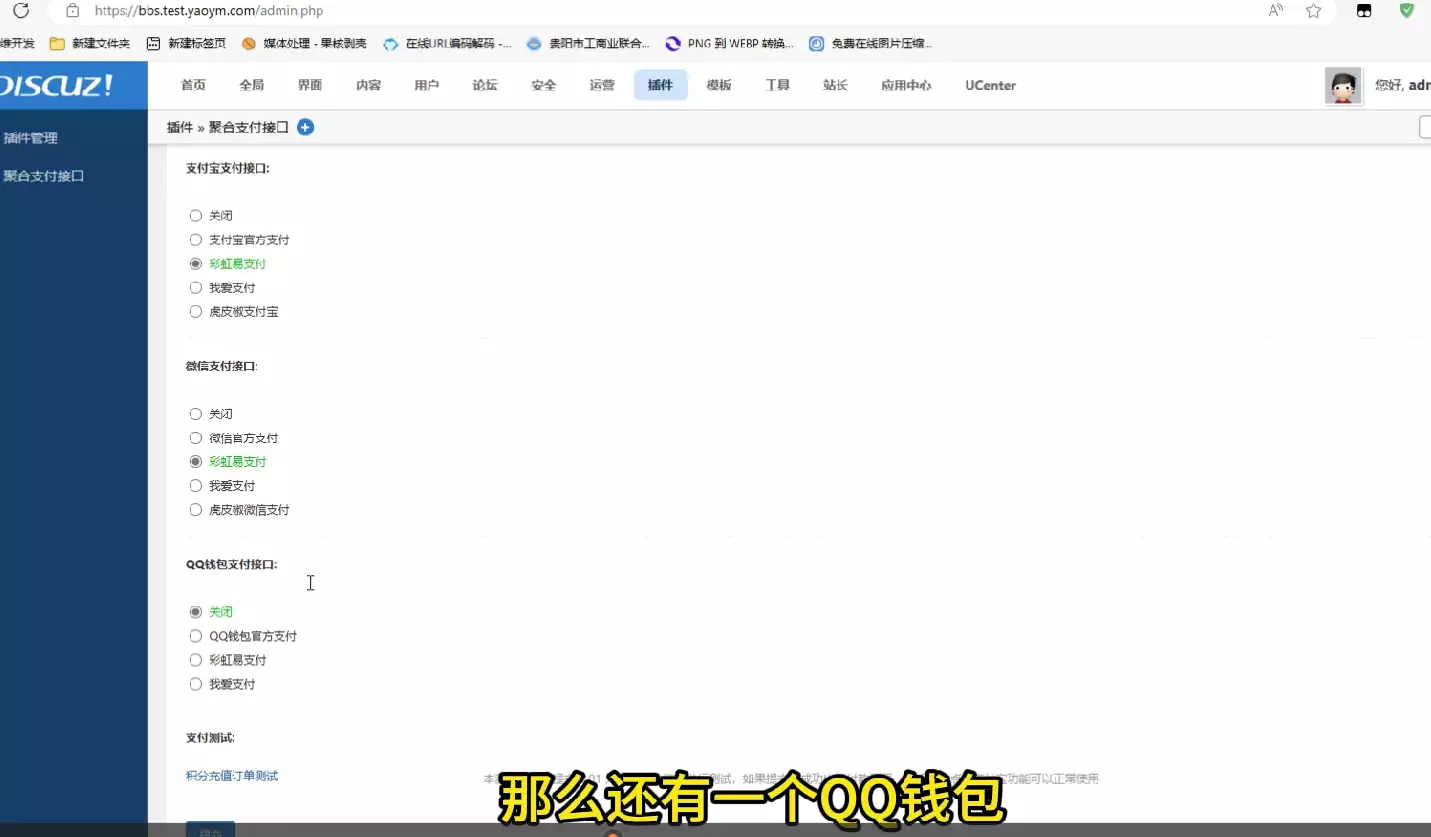
Task: Click the 支付宝支付接口 section label
Action: [228, 168]
